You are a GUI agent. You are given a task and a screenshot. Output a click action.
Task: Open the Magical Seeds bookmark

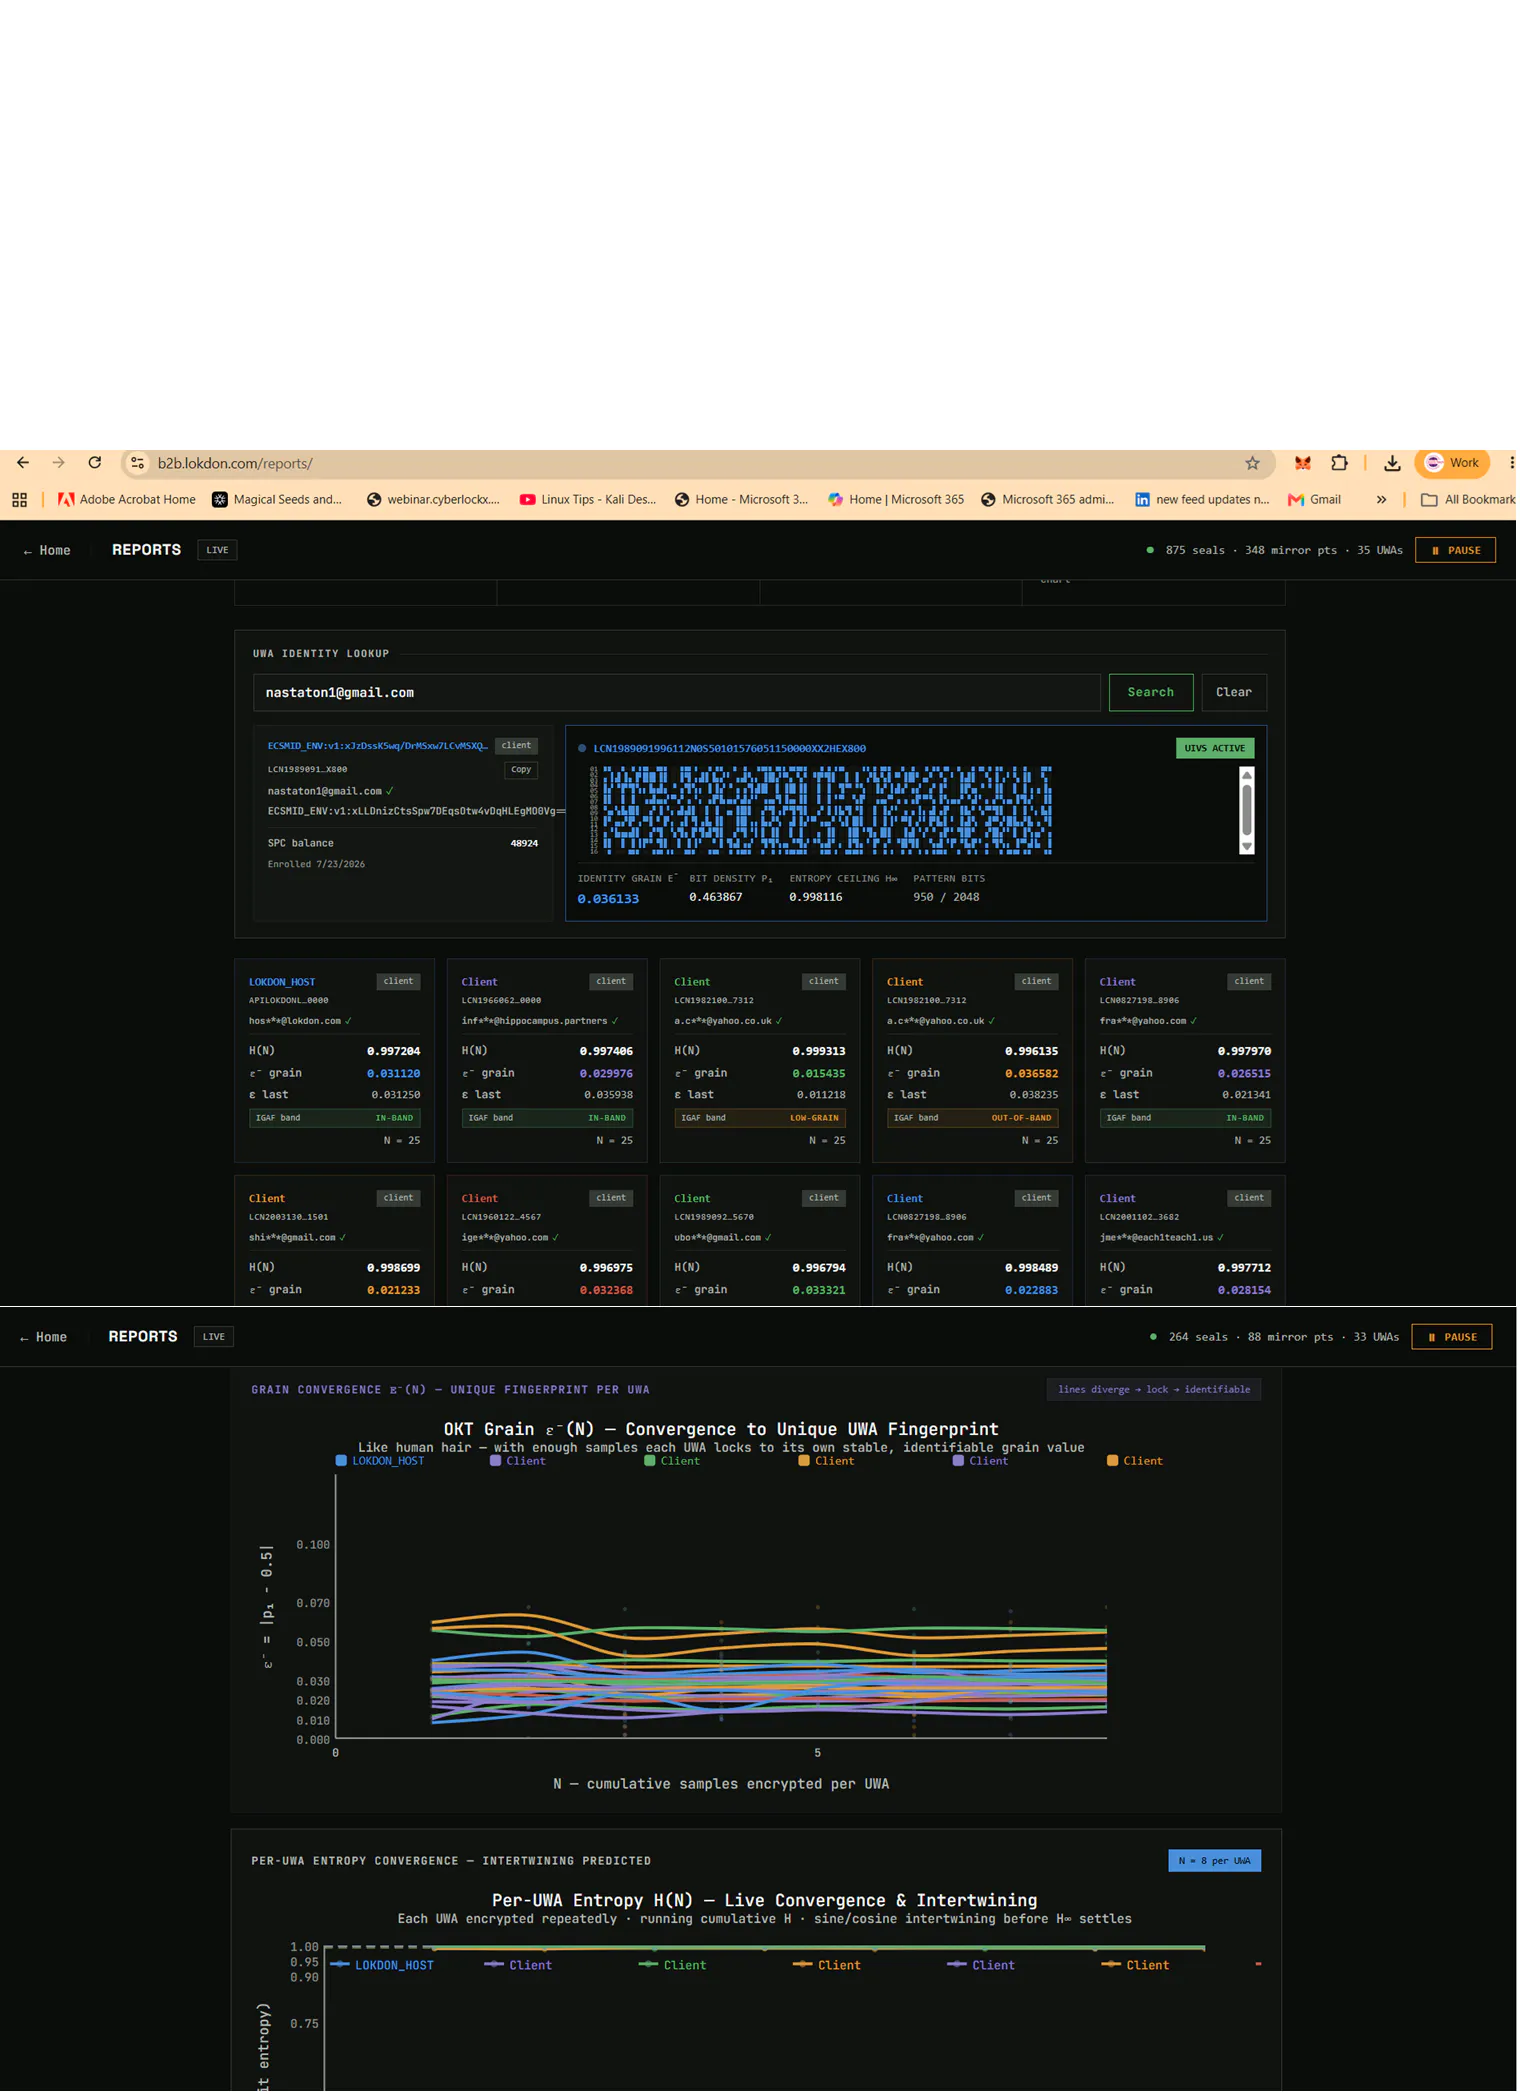pos(278,500)
